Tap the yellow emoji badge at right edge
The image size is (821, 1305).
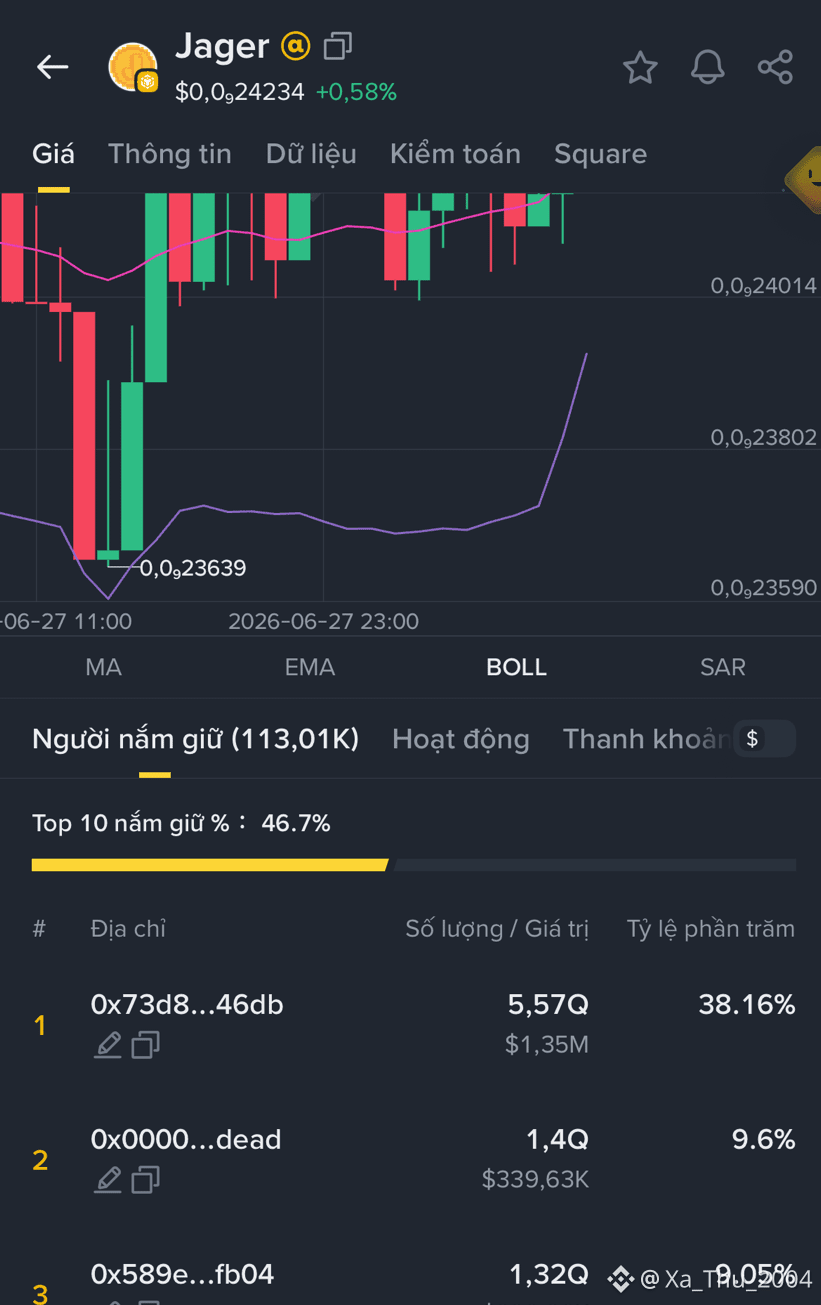point(804,180)
